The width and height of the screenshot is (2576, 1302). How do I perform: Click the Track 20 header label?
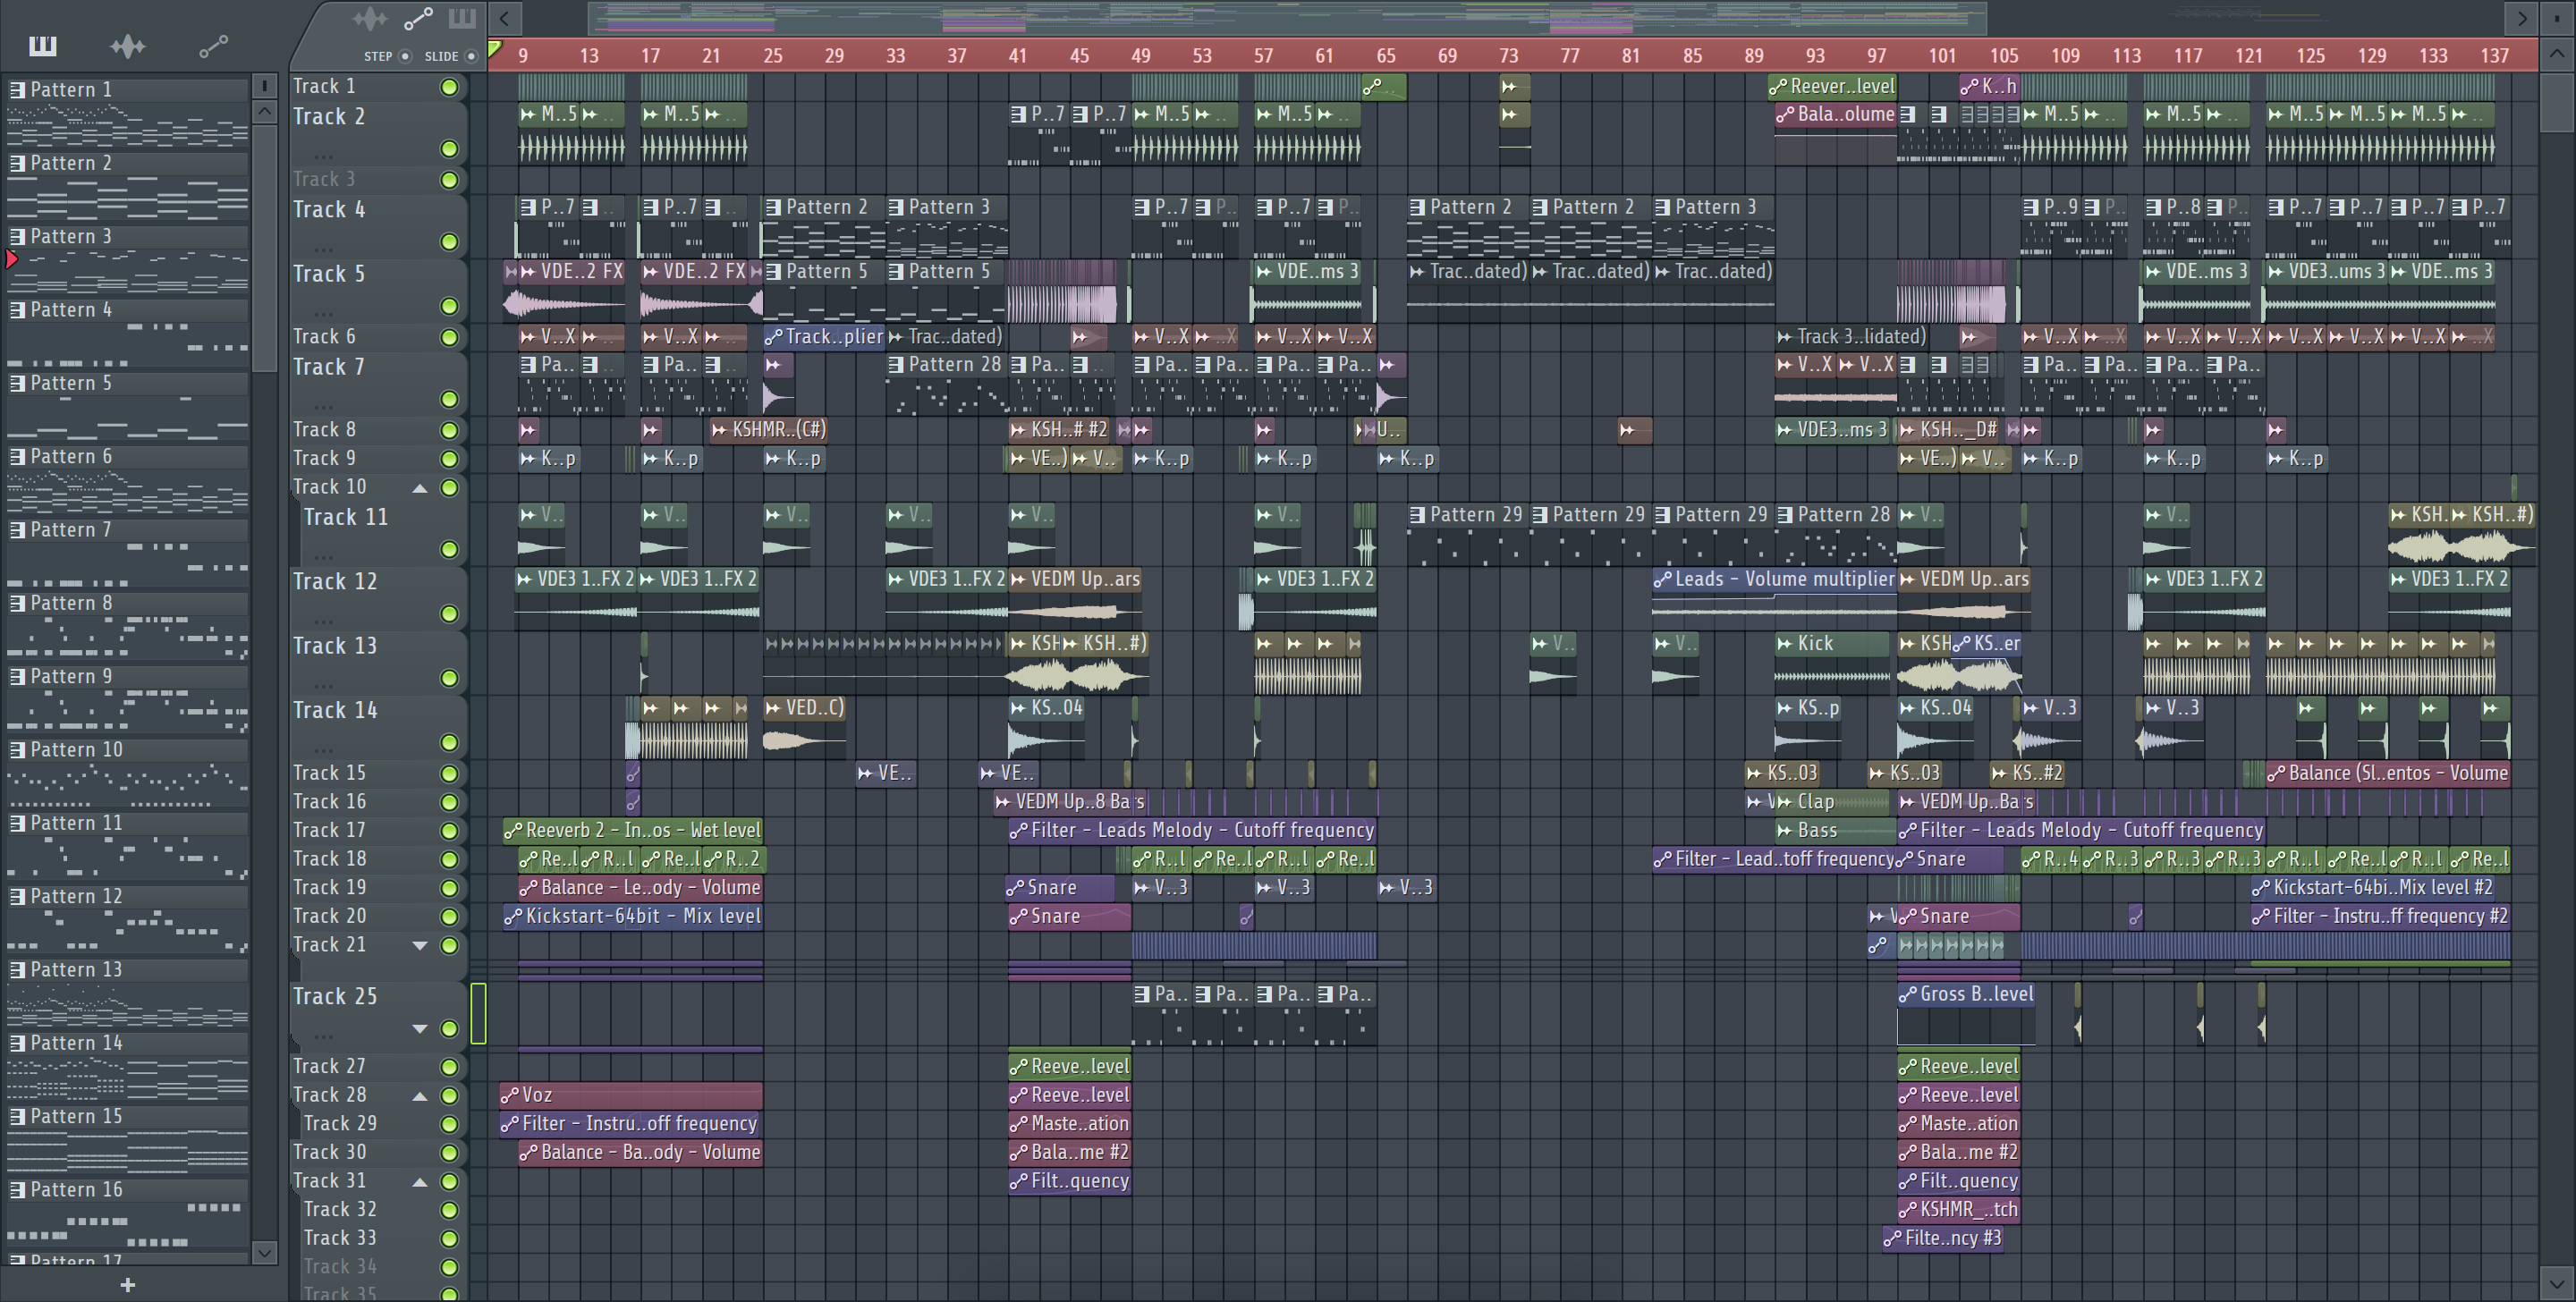330,916
